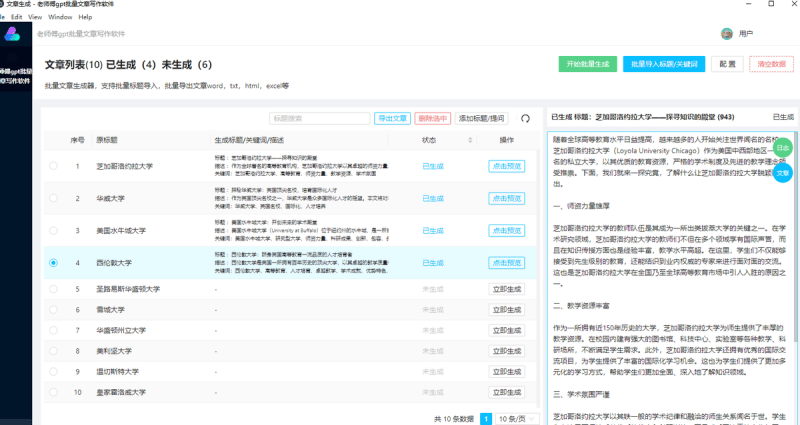Click the 用户 username label
Screen dimensions: 800x425
pos(745,34)
